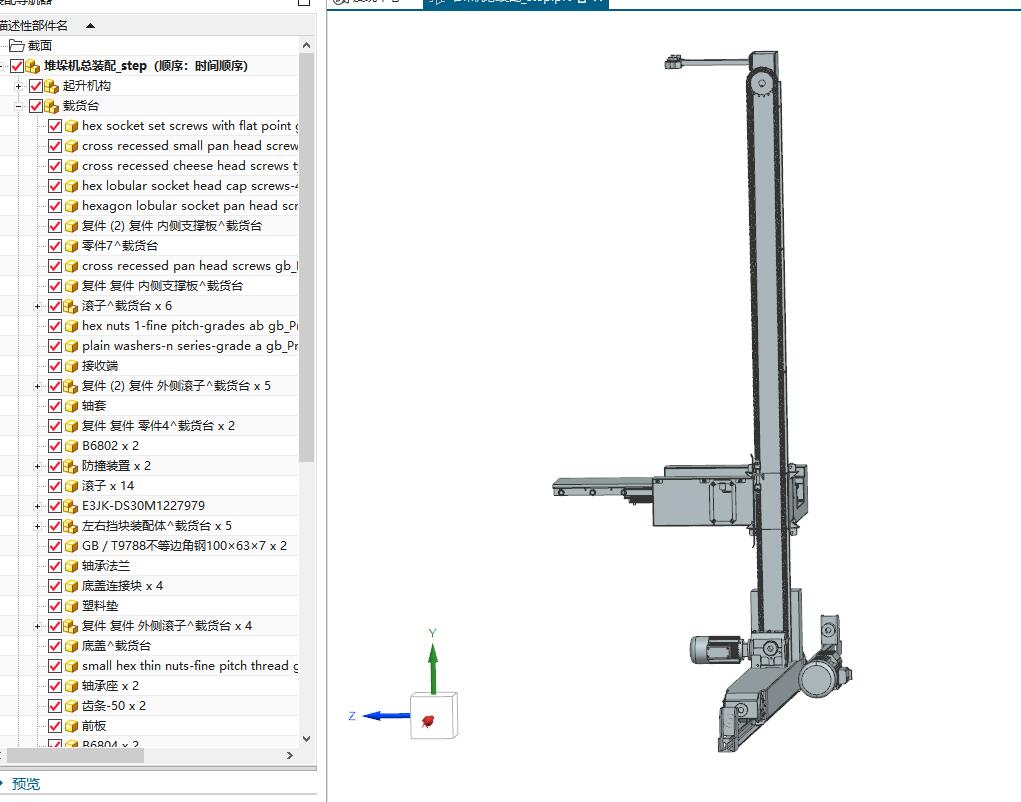Toggle checkbox for GB / T9788不等边角钢
Screen dimensions: 1021x802
click(x=55, y=546)
